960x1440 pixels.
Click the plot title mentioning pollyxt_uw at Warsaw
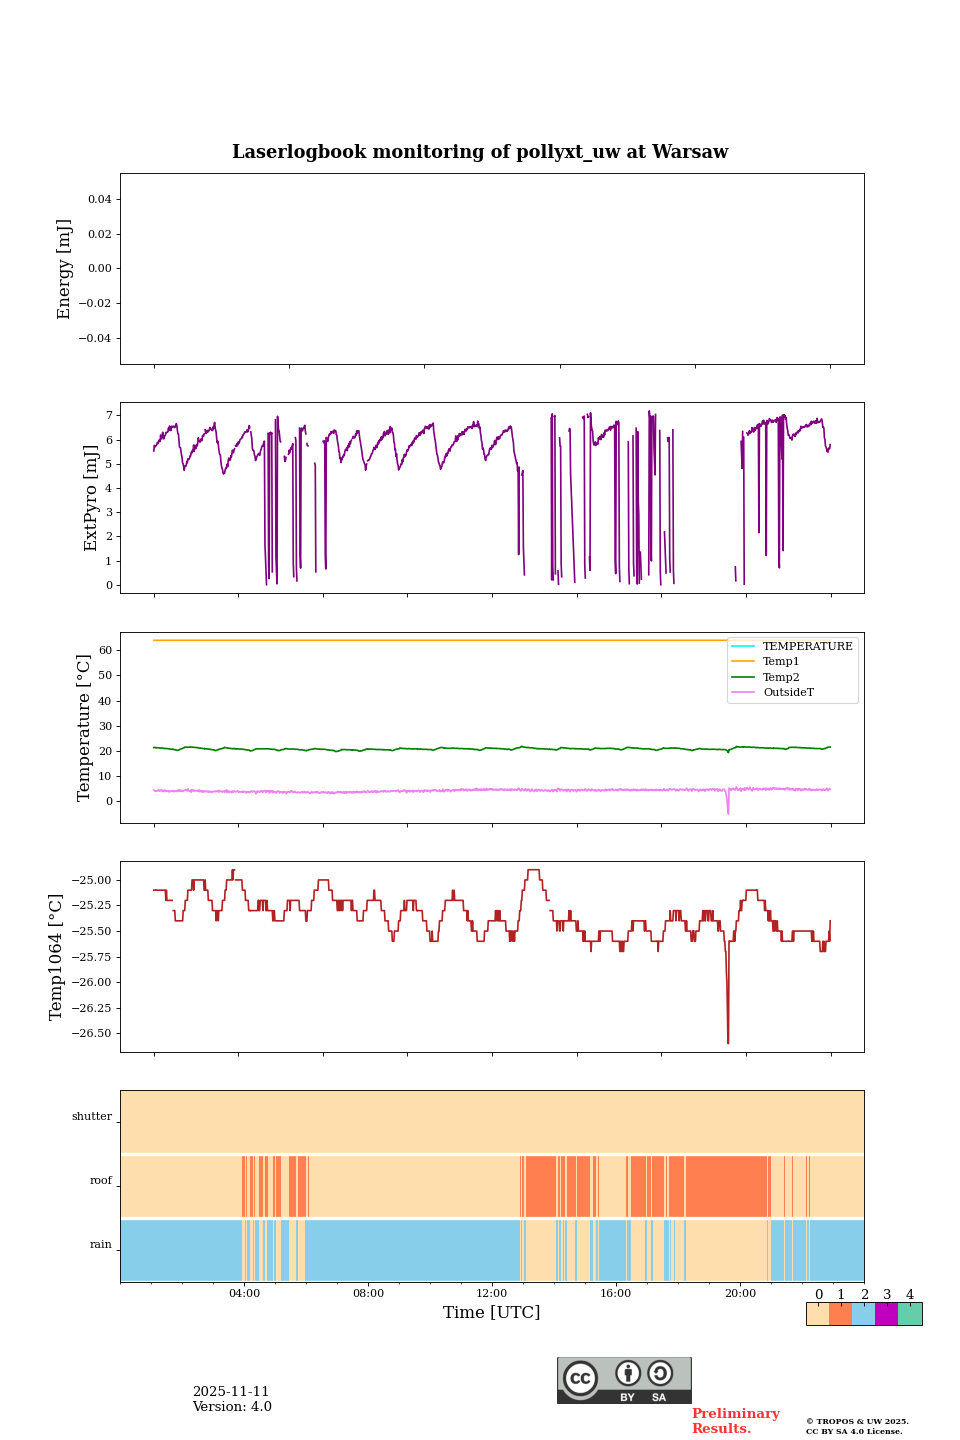(x=480, y=152)
